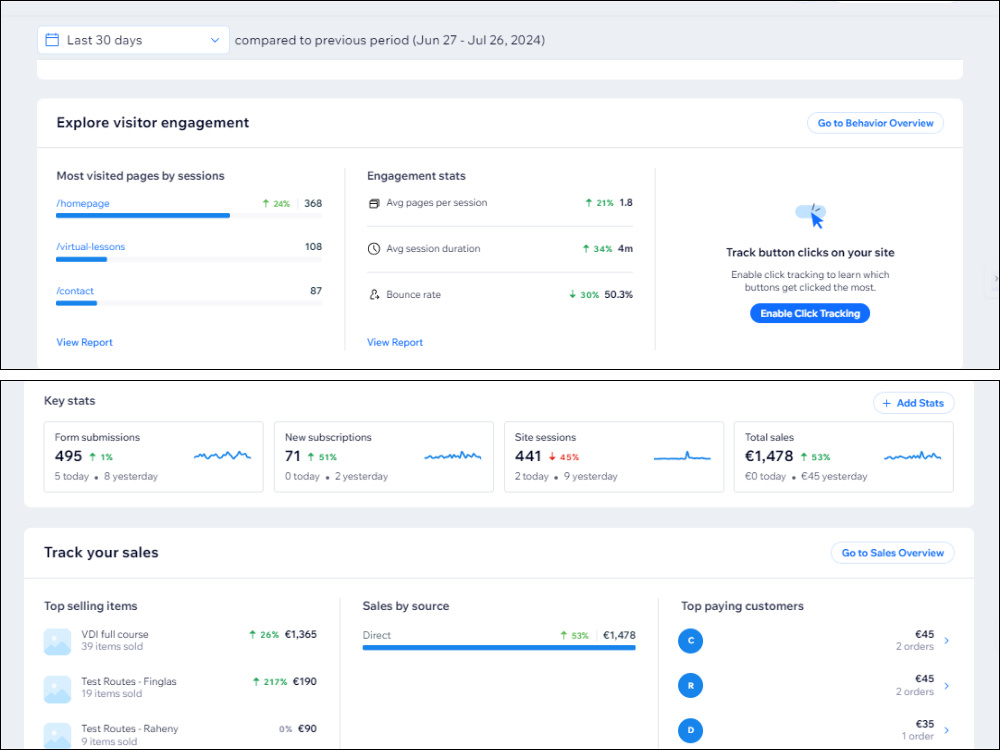
Task: Click the /homepage sessions progress bar
Action: click(x=189, y=216)
